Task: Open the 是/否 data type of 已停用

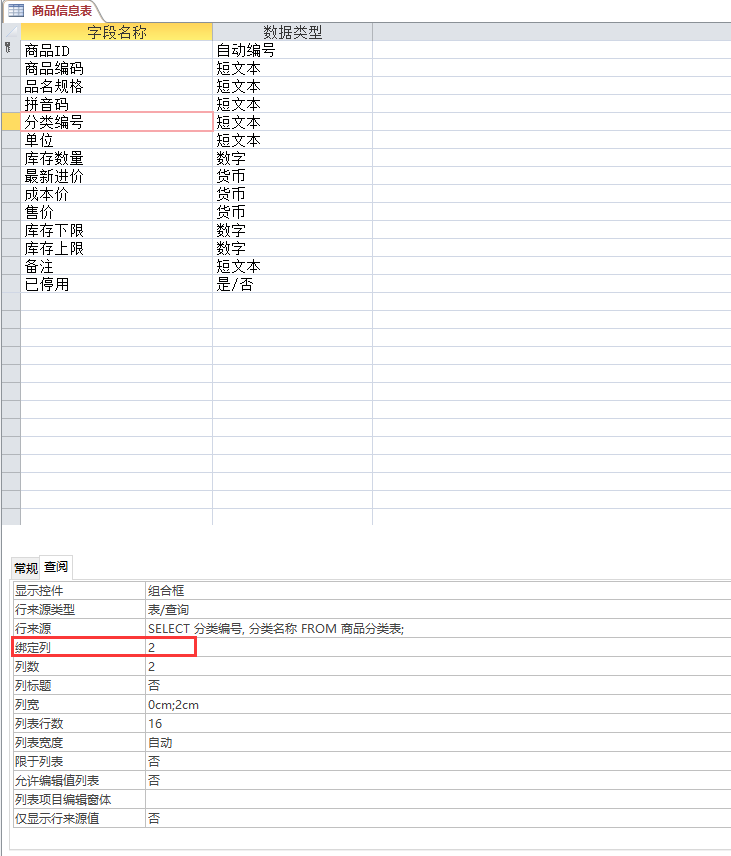Action: [x=292, y=284]
